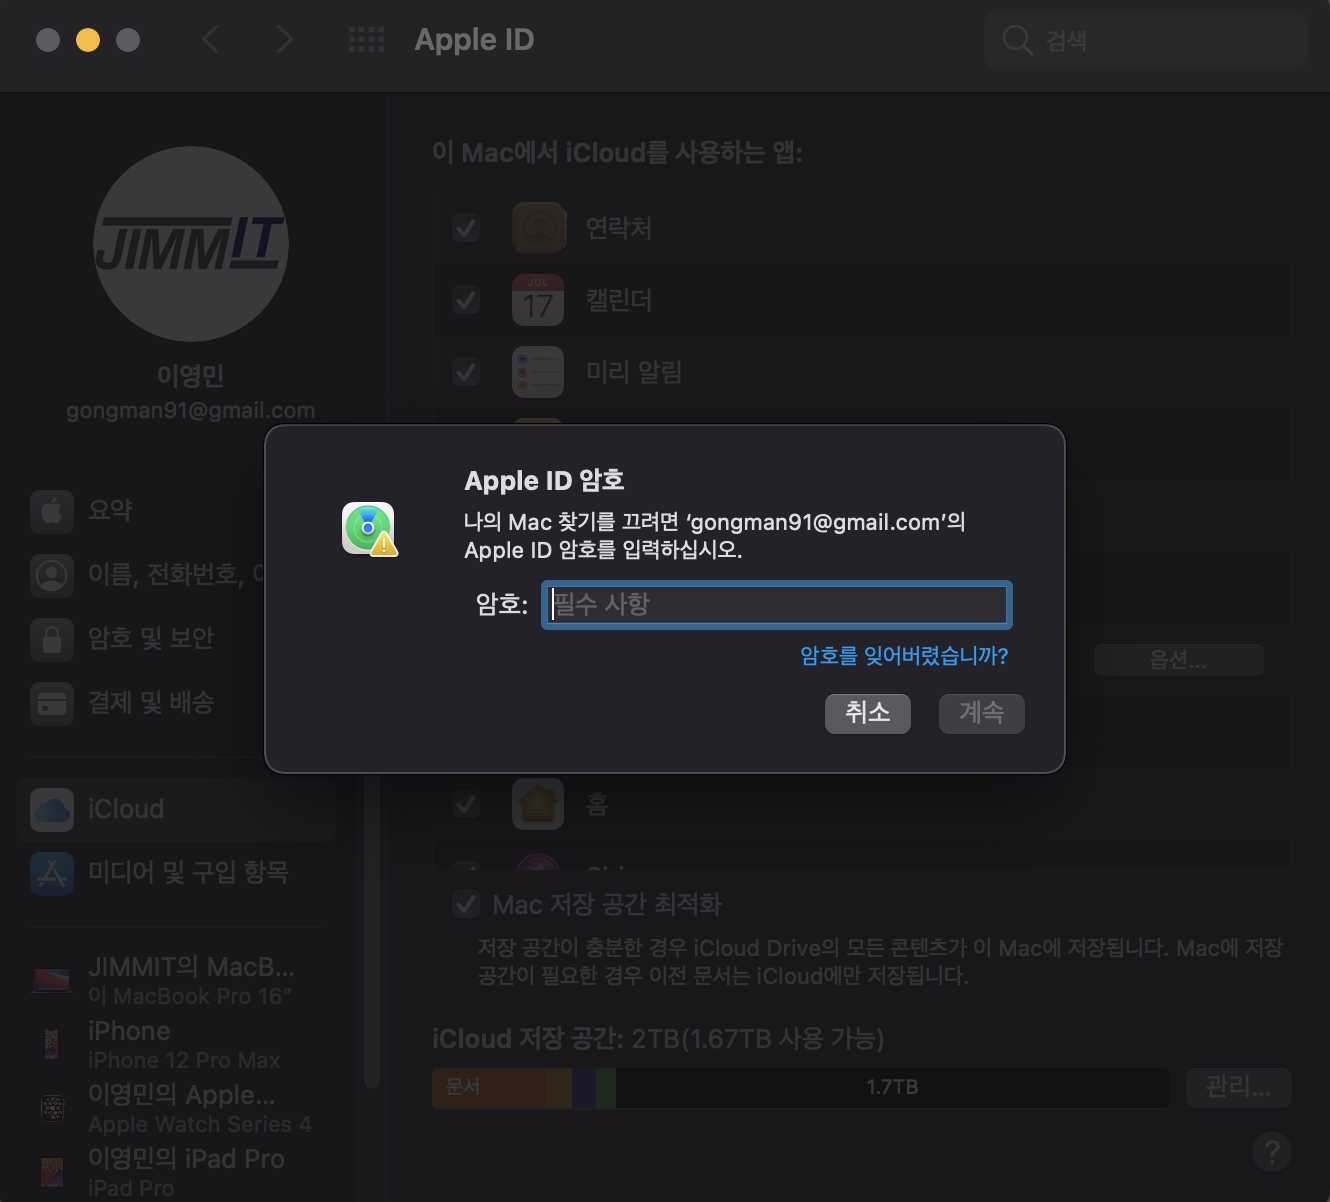Toggle the 연락처 checkbox
The width and height of the screenshot is (1330, 1202).
[x=466, y=228]
